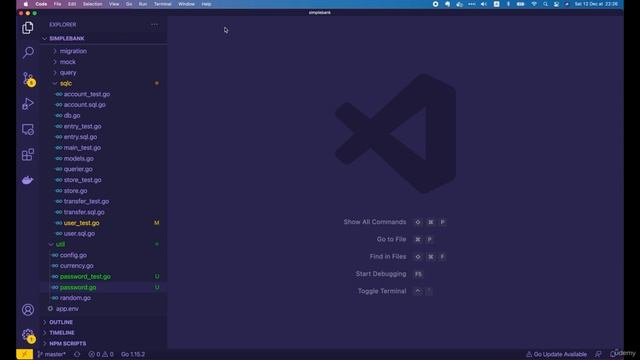Screen dimensions: 640x360
Task: Open the Selection menu
Action: (93, 4)
